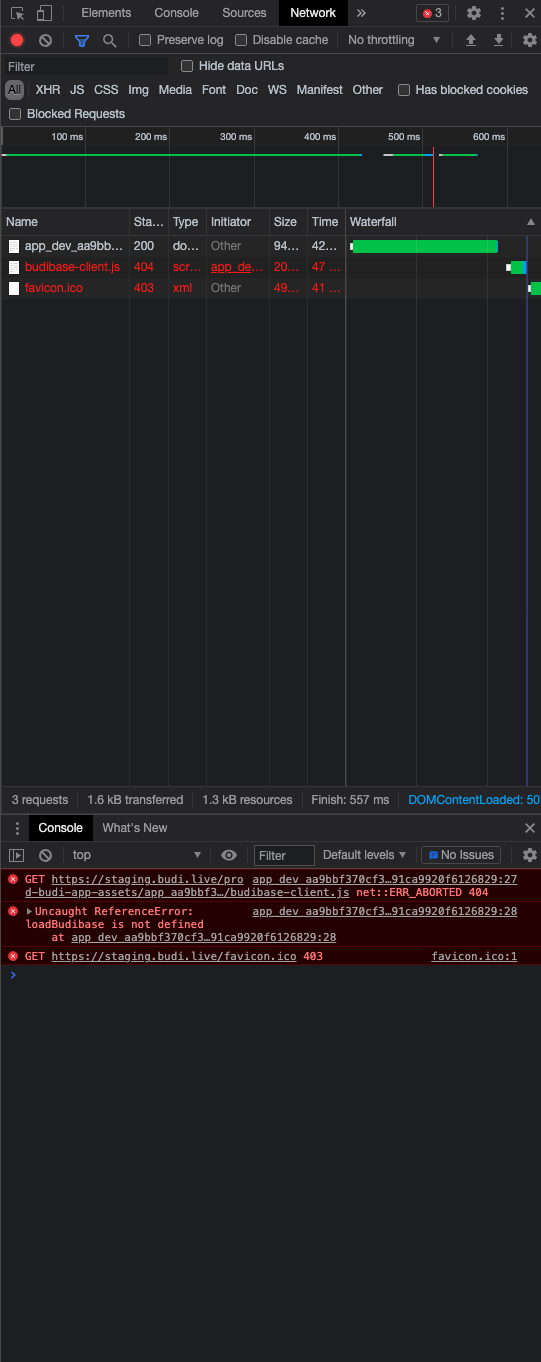Create a live expression eye icon
Viewport: 541px width, 1362px height.
click(229, 855)
